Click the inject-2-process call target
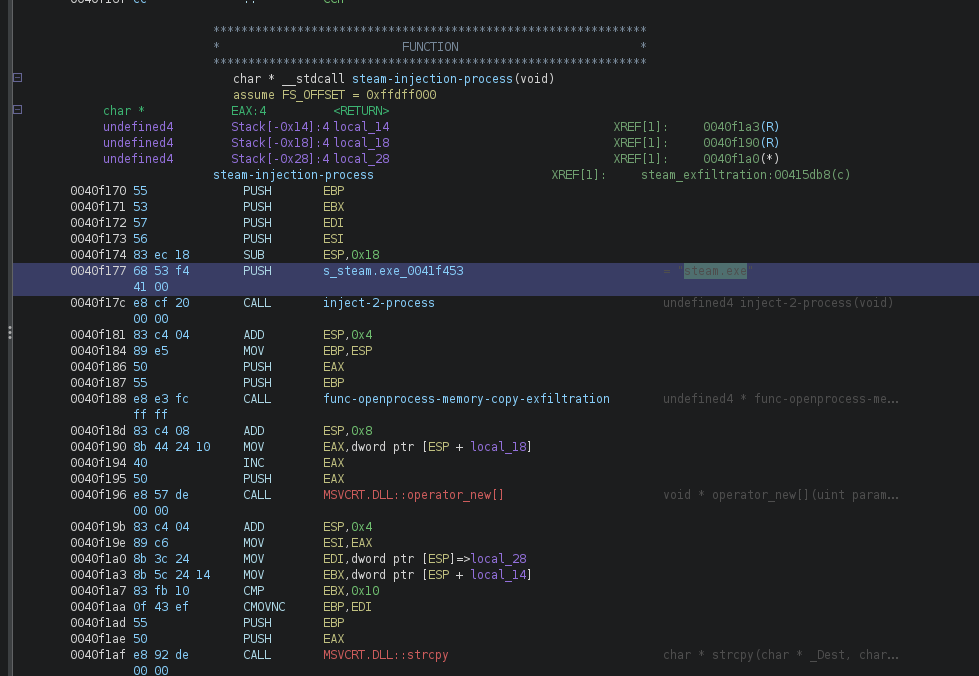Image resolution: width=979 pixels, height=676 pixels. pos(379,303)
